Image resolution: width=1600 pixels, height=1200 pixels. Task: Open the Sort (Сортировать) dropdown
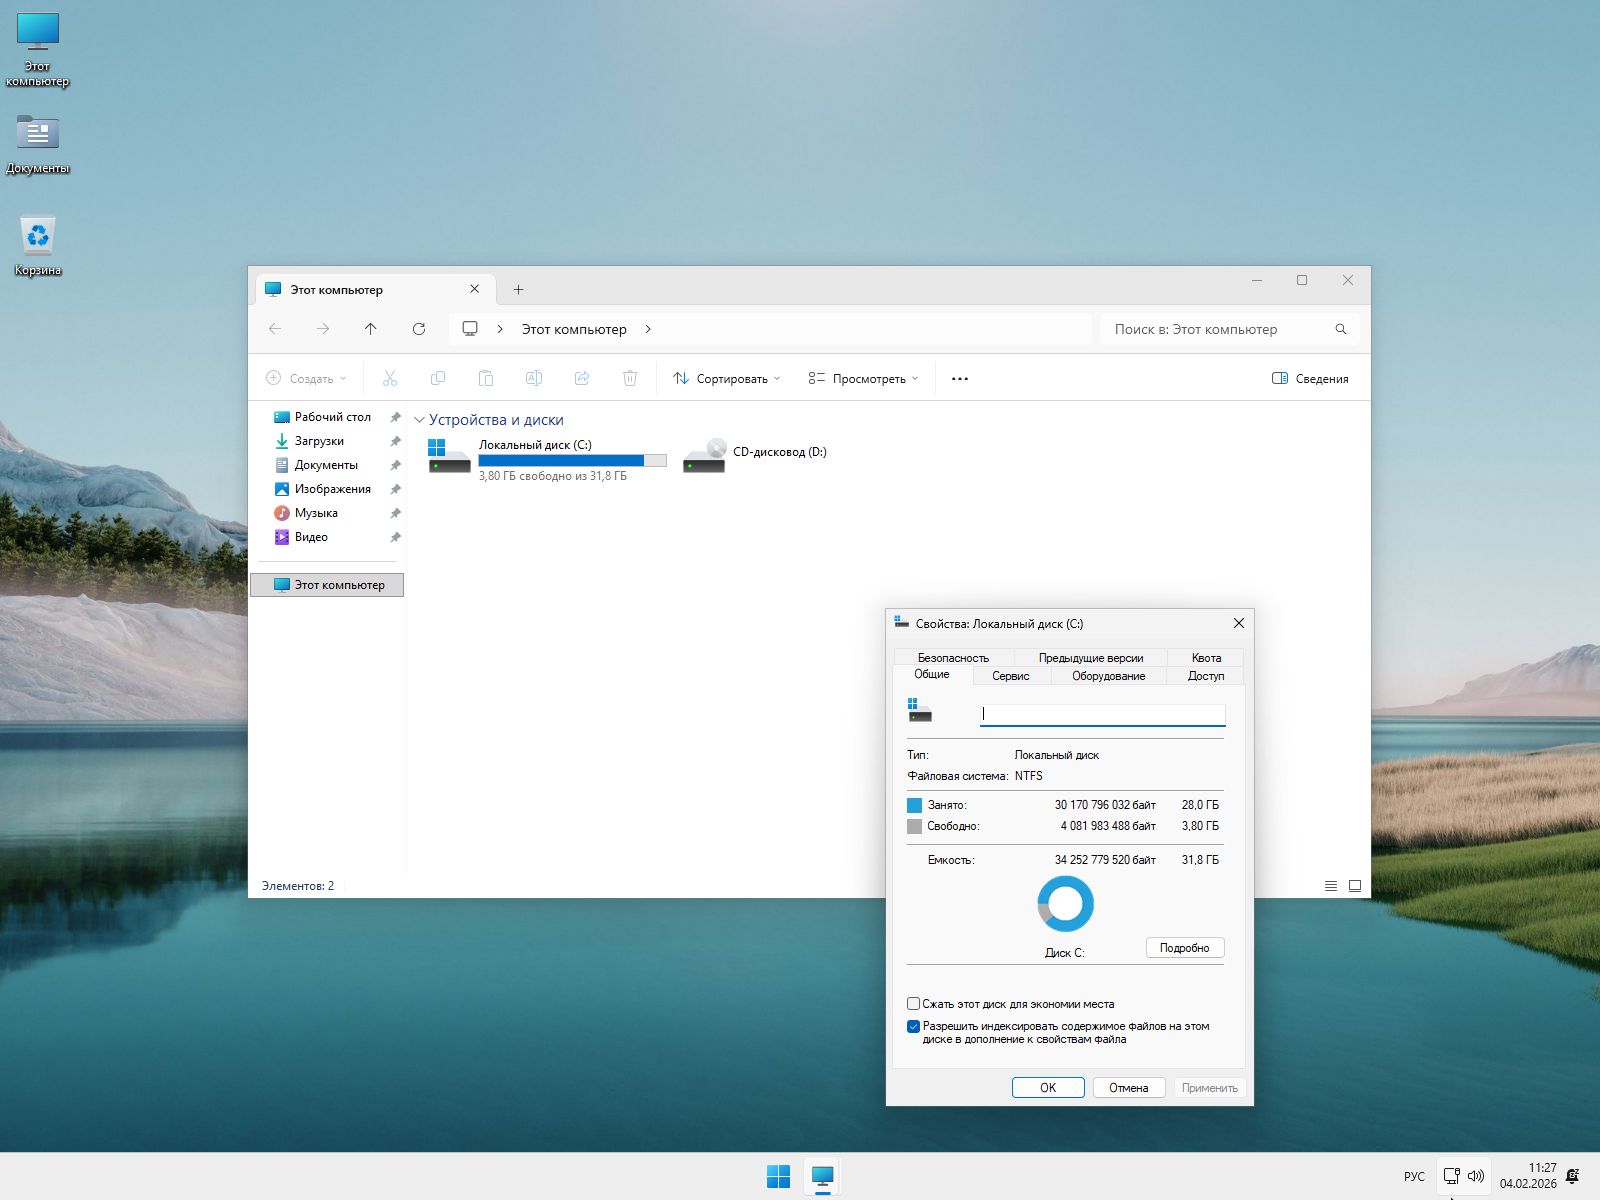[x=727, y=379]
